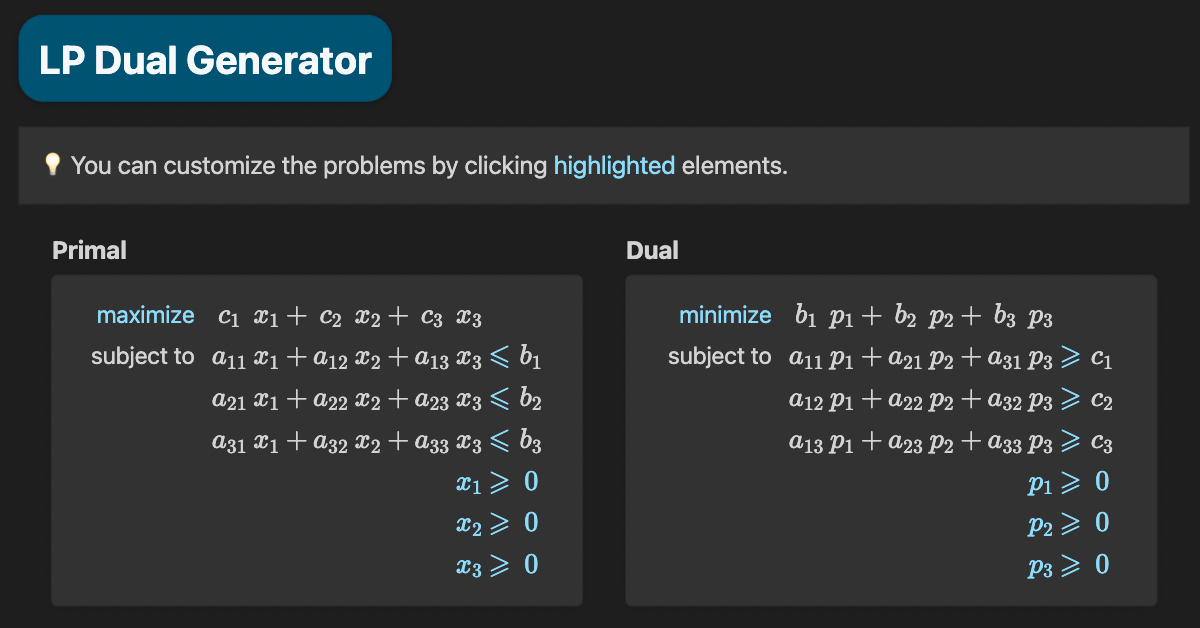Toggle the x₁ ⩾ 0 sign constraint
The width and height of the screenshot is (1200, 628).
click(499, 482)
